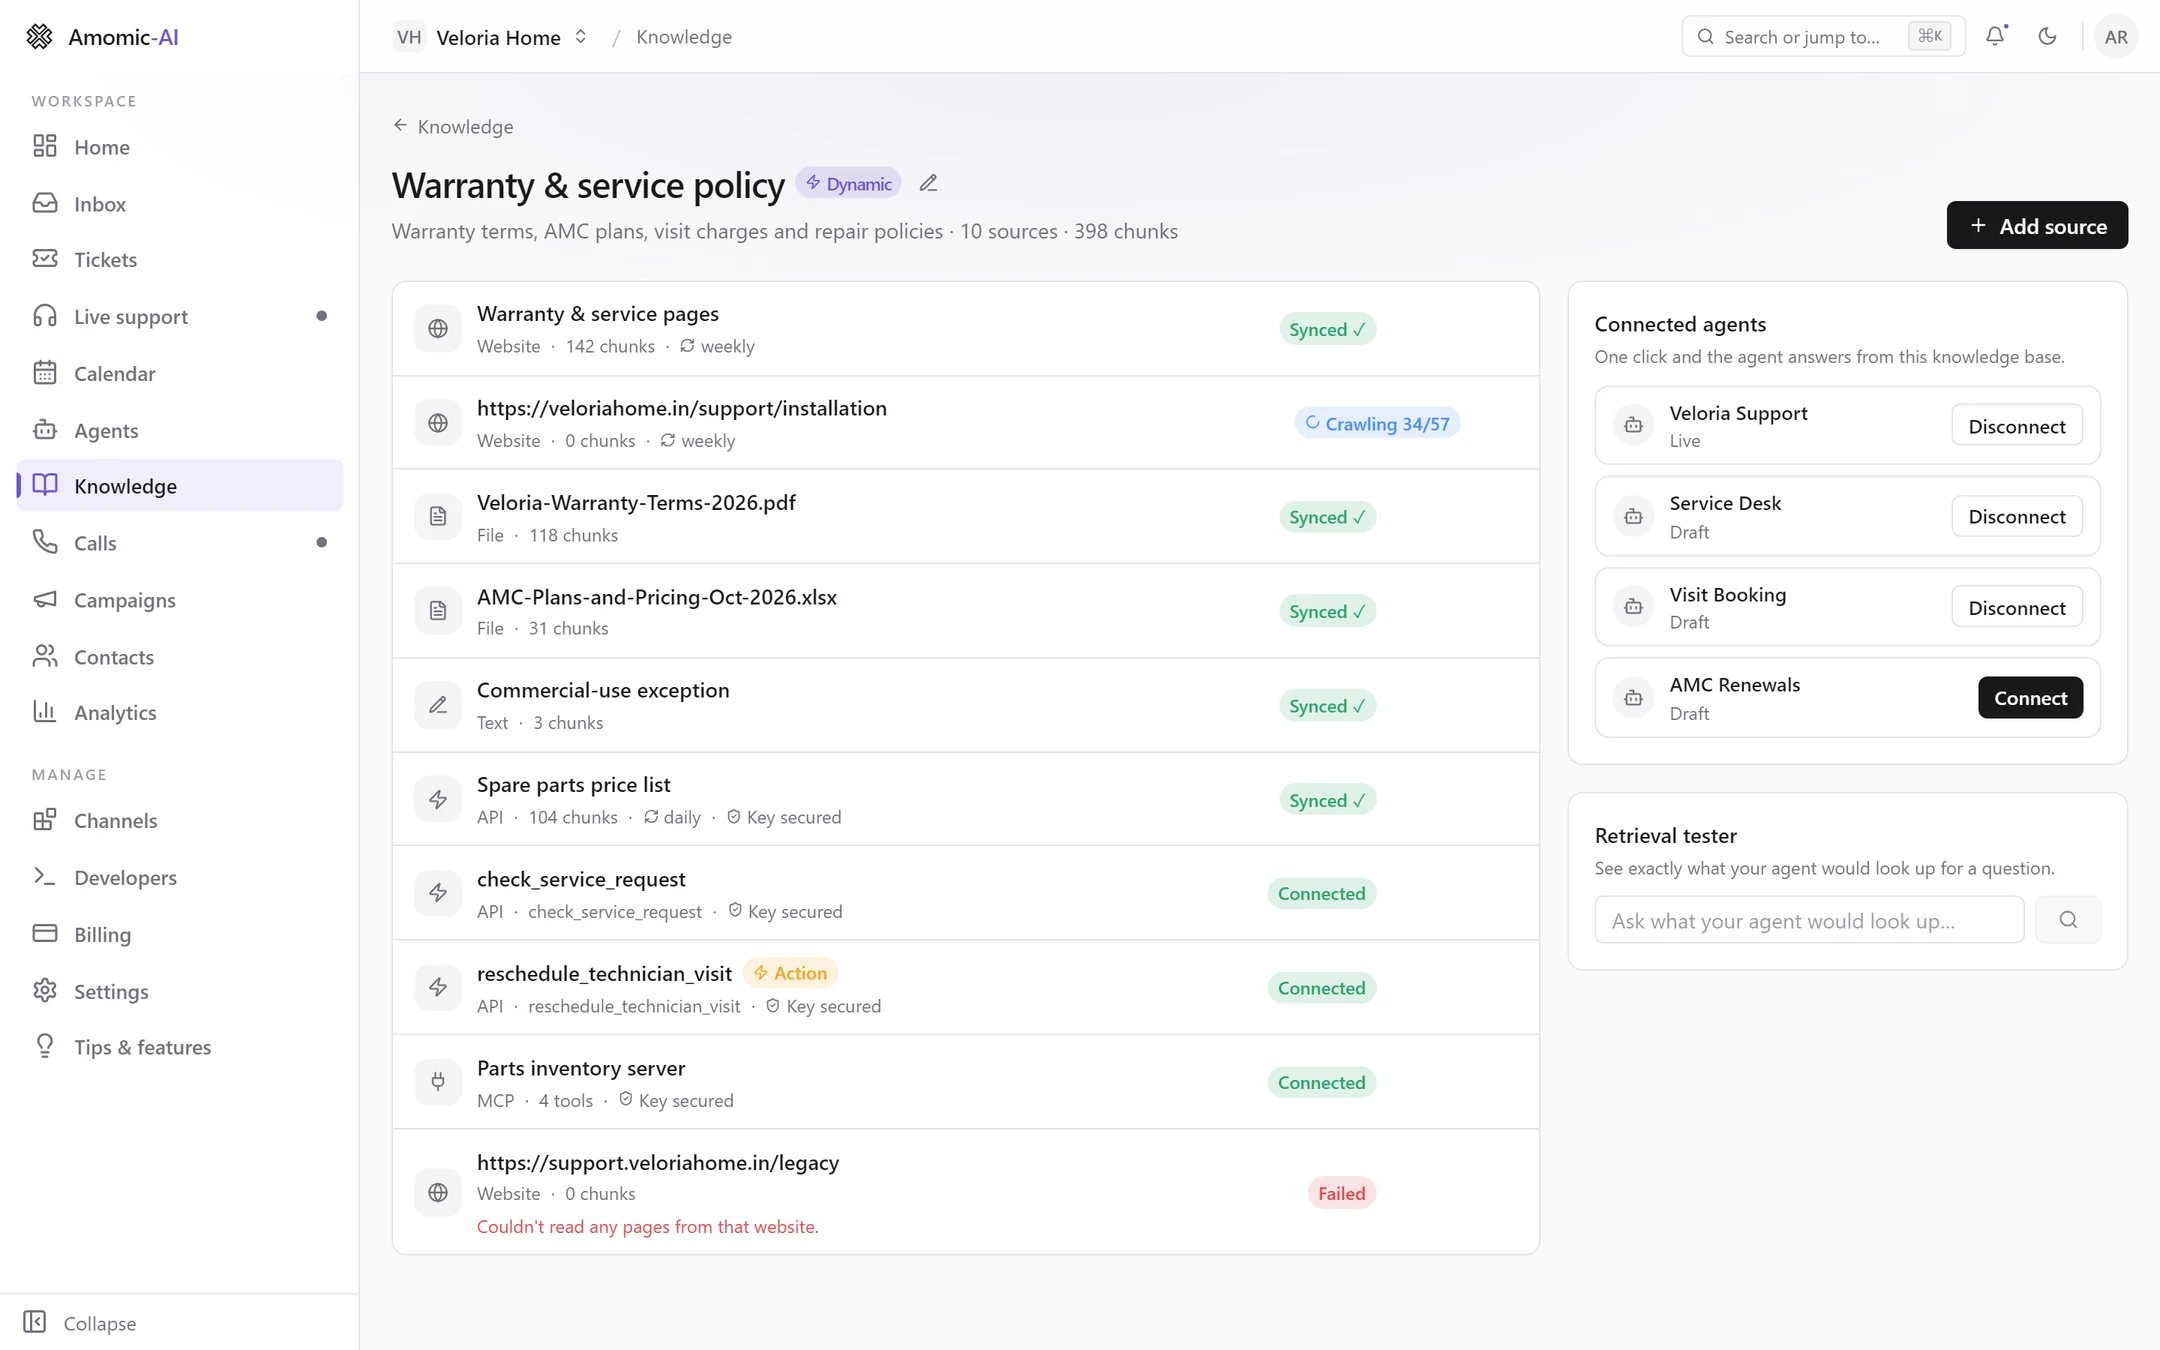This screenshot has width=2160, height=1350.
Task: Click the bolt icon for Spare parts price list
Action: click(438, 799)
